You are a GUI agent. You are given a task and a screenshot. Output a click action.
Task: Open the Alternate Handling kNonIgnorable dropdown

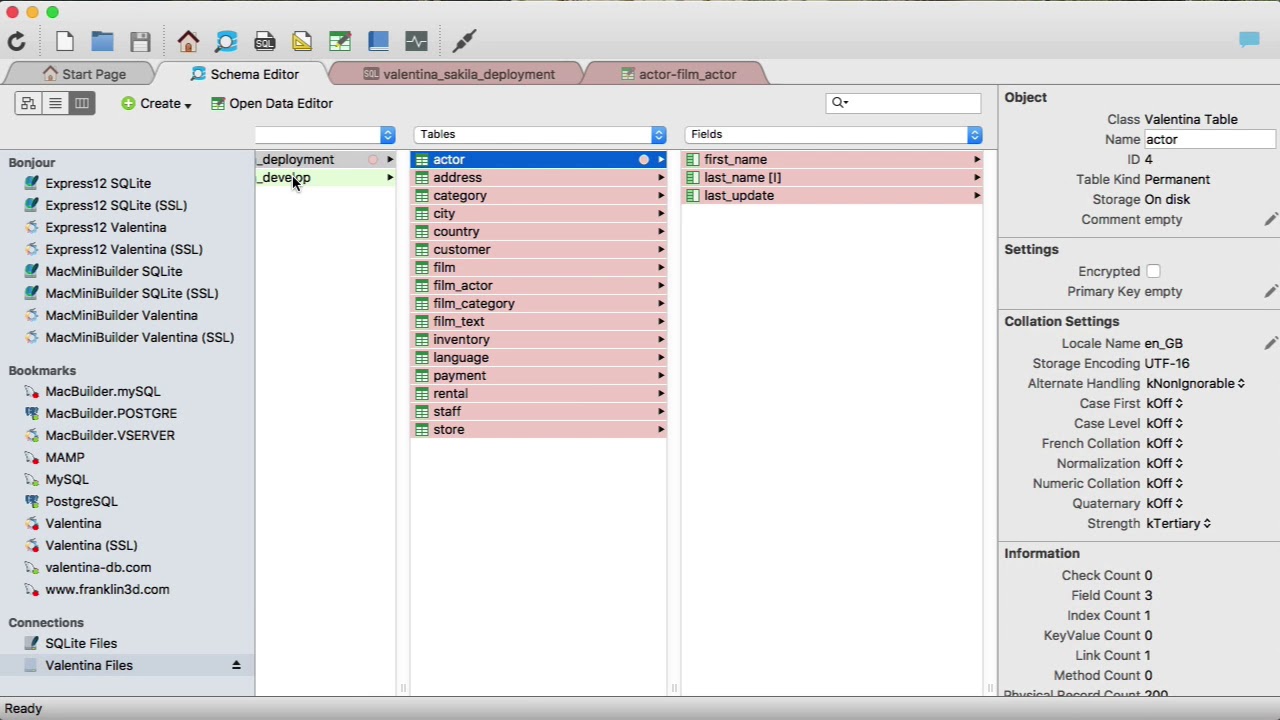(x=1196, y=383)
